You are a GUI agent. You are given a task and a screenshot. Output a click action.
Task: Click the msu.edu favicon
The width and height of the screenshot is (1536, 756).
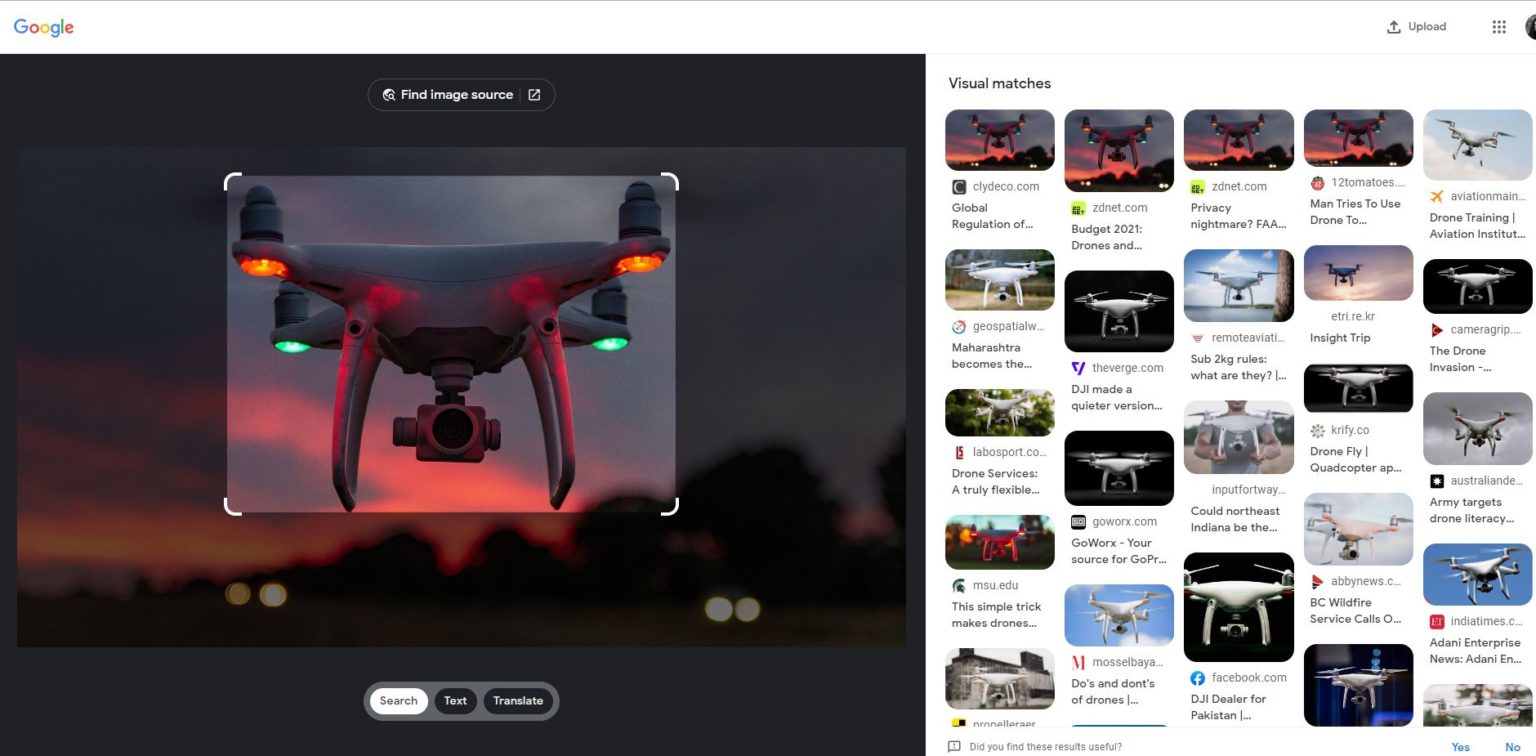(959, 586)
